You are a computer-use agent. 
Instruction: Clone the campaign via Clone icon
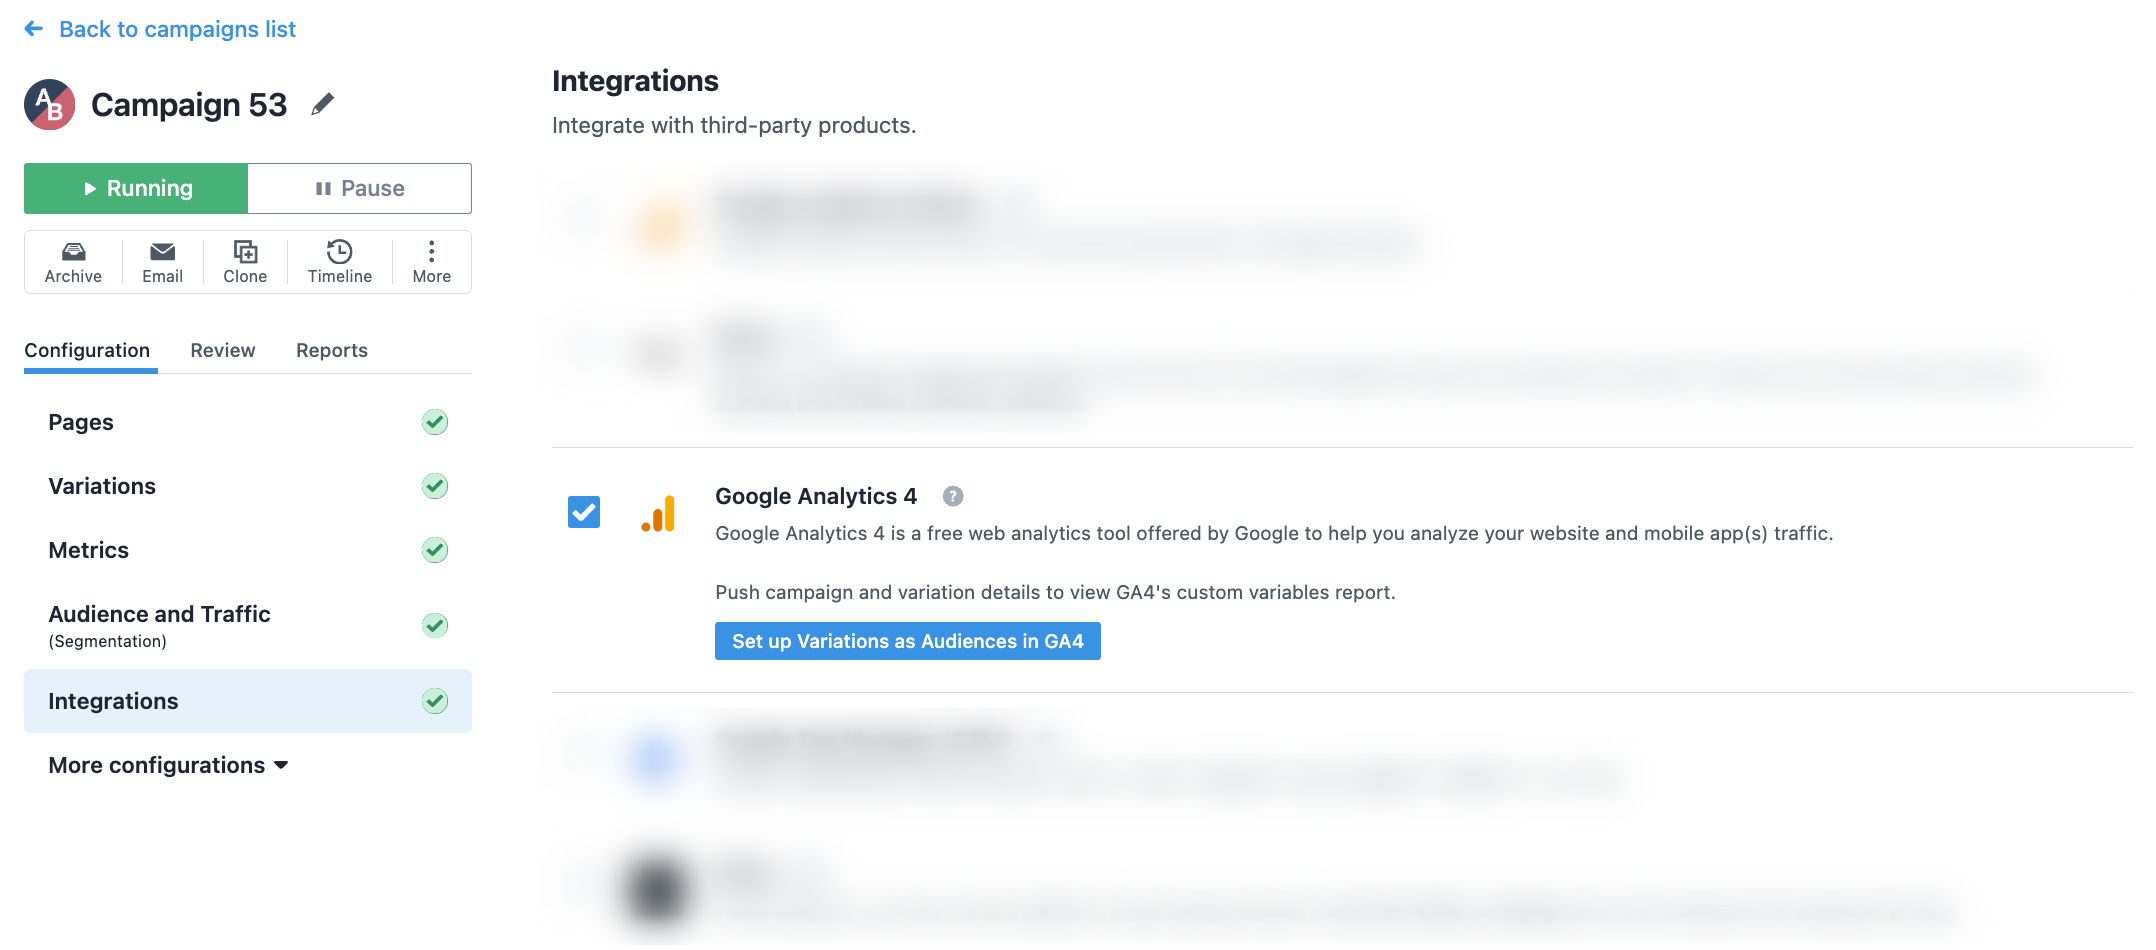pyautogui.click(x=245, y=251)
